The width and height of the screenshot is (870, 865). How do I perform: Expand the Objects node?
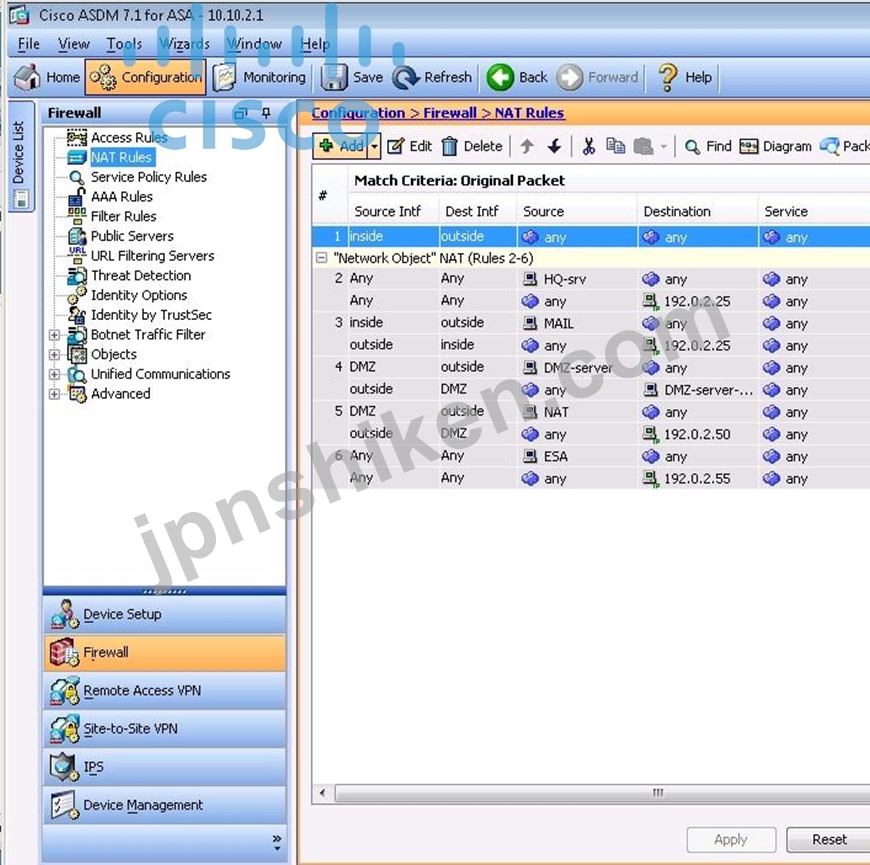[x=54, y=354]
